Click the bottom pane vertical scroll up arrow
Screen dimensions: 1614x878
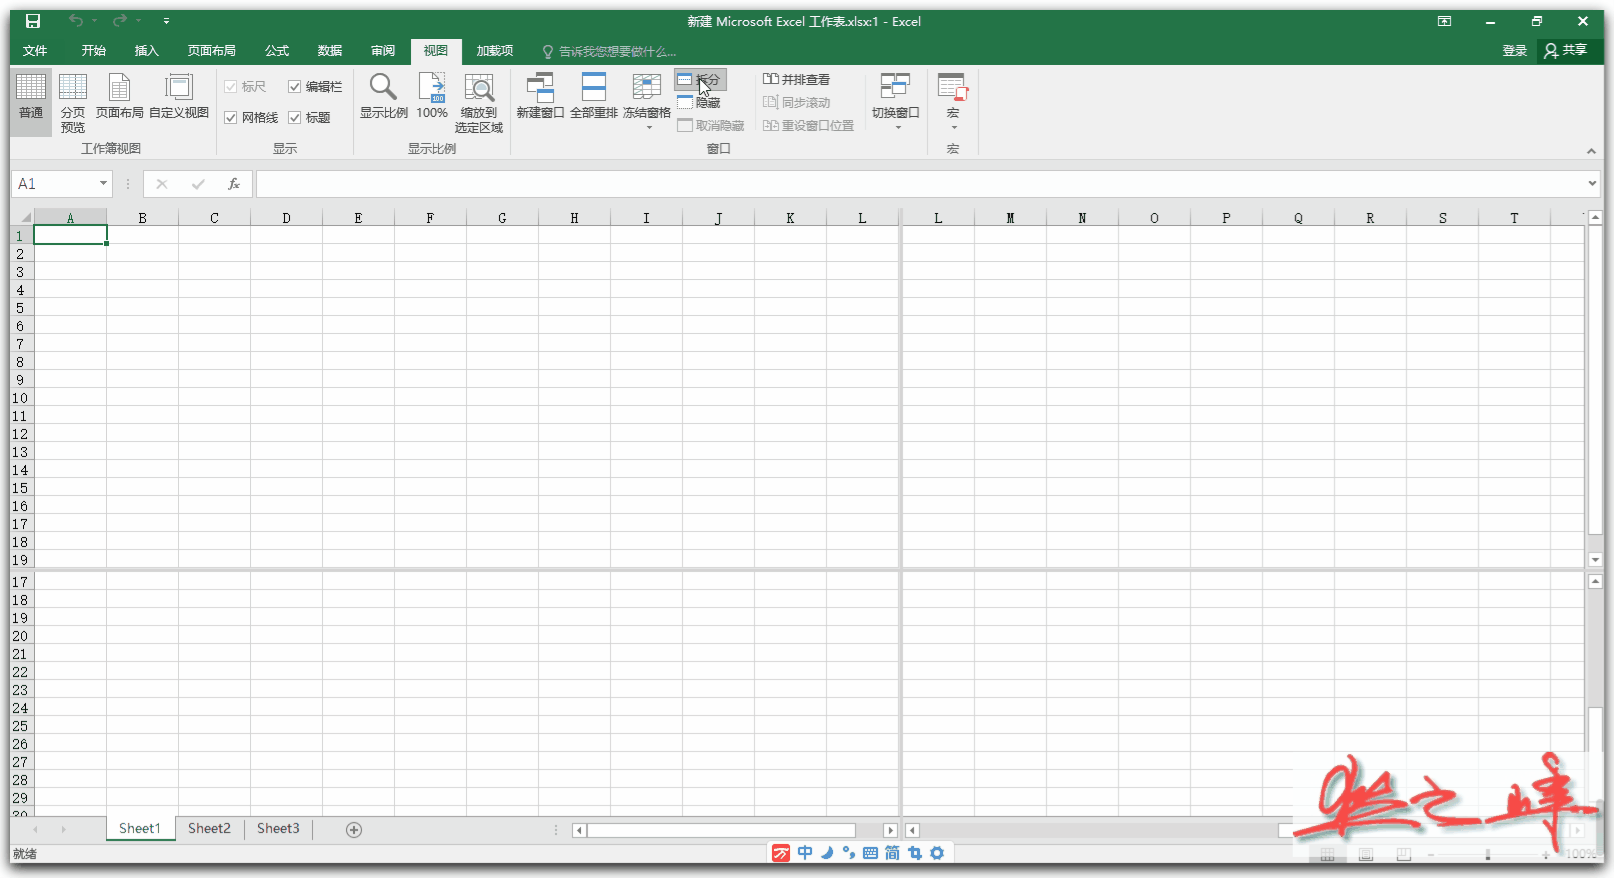(x=1595, y=582)
